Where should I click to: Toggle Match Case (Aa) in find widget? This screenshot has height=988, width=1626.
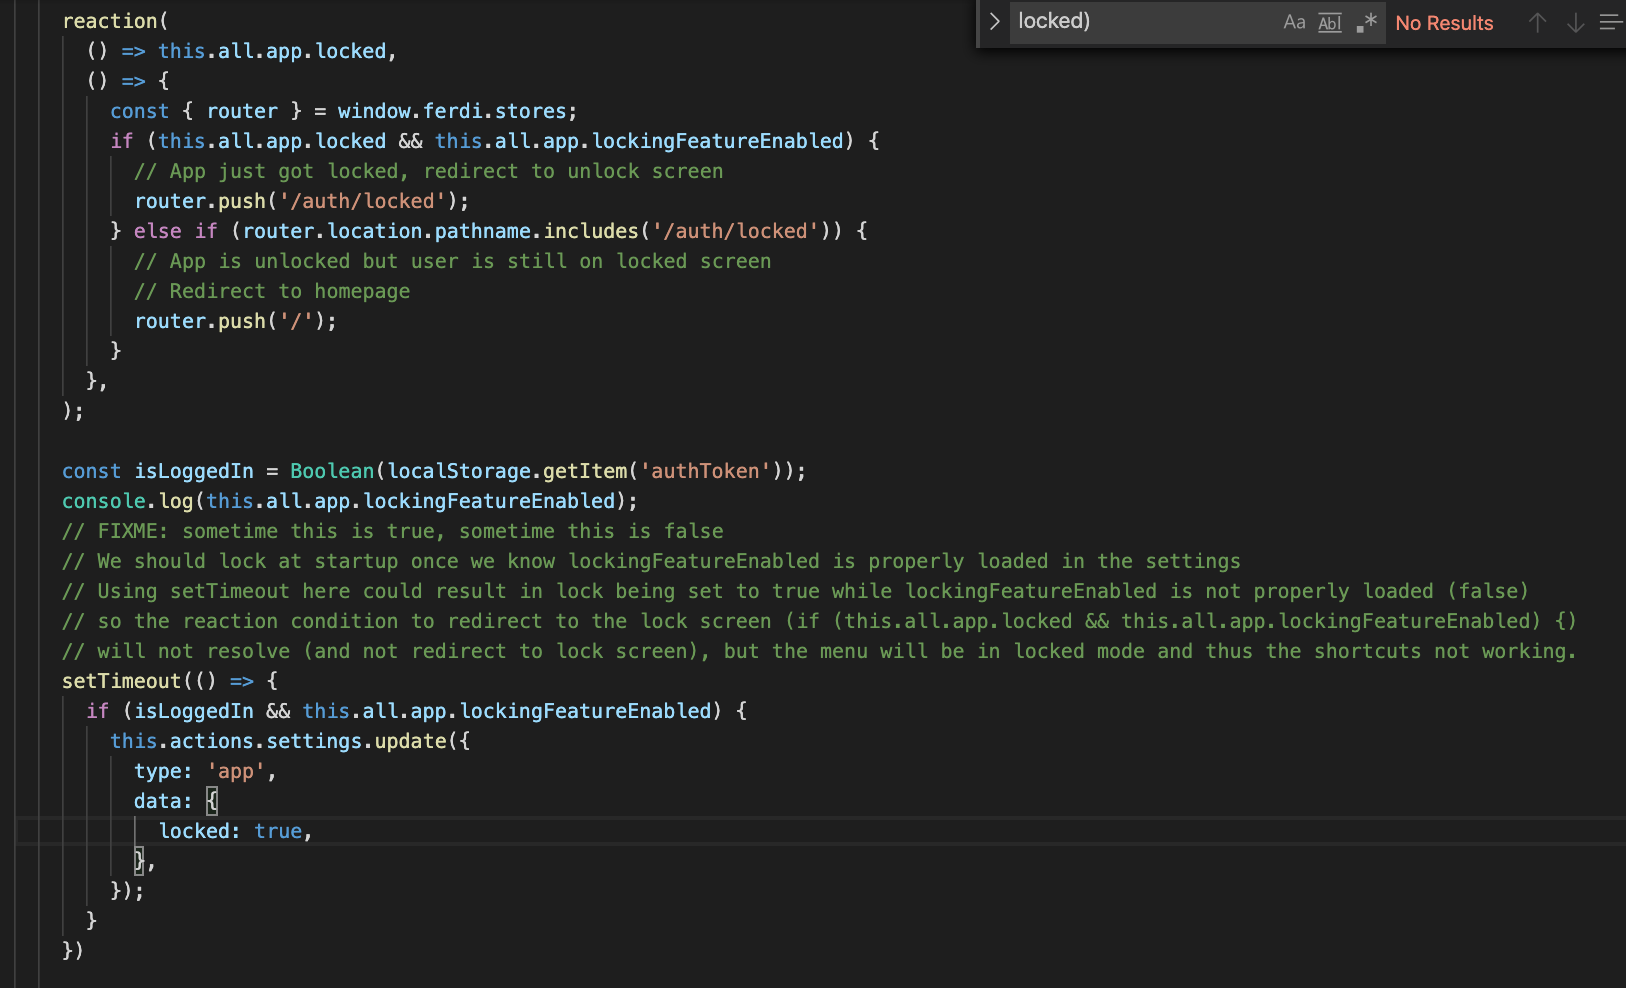point(1294,22)
